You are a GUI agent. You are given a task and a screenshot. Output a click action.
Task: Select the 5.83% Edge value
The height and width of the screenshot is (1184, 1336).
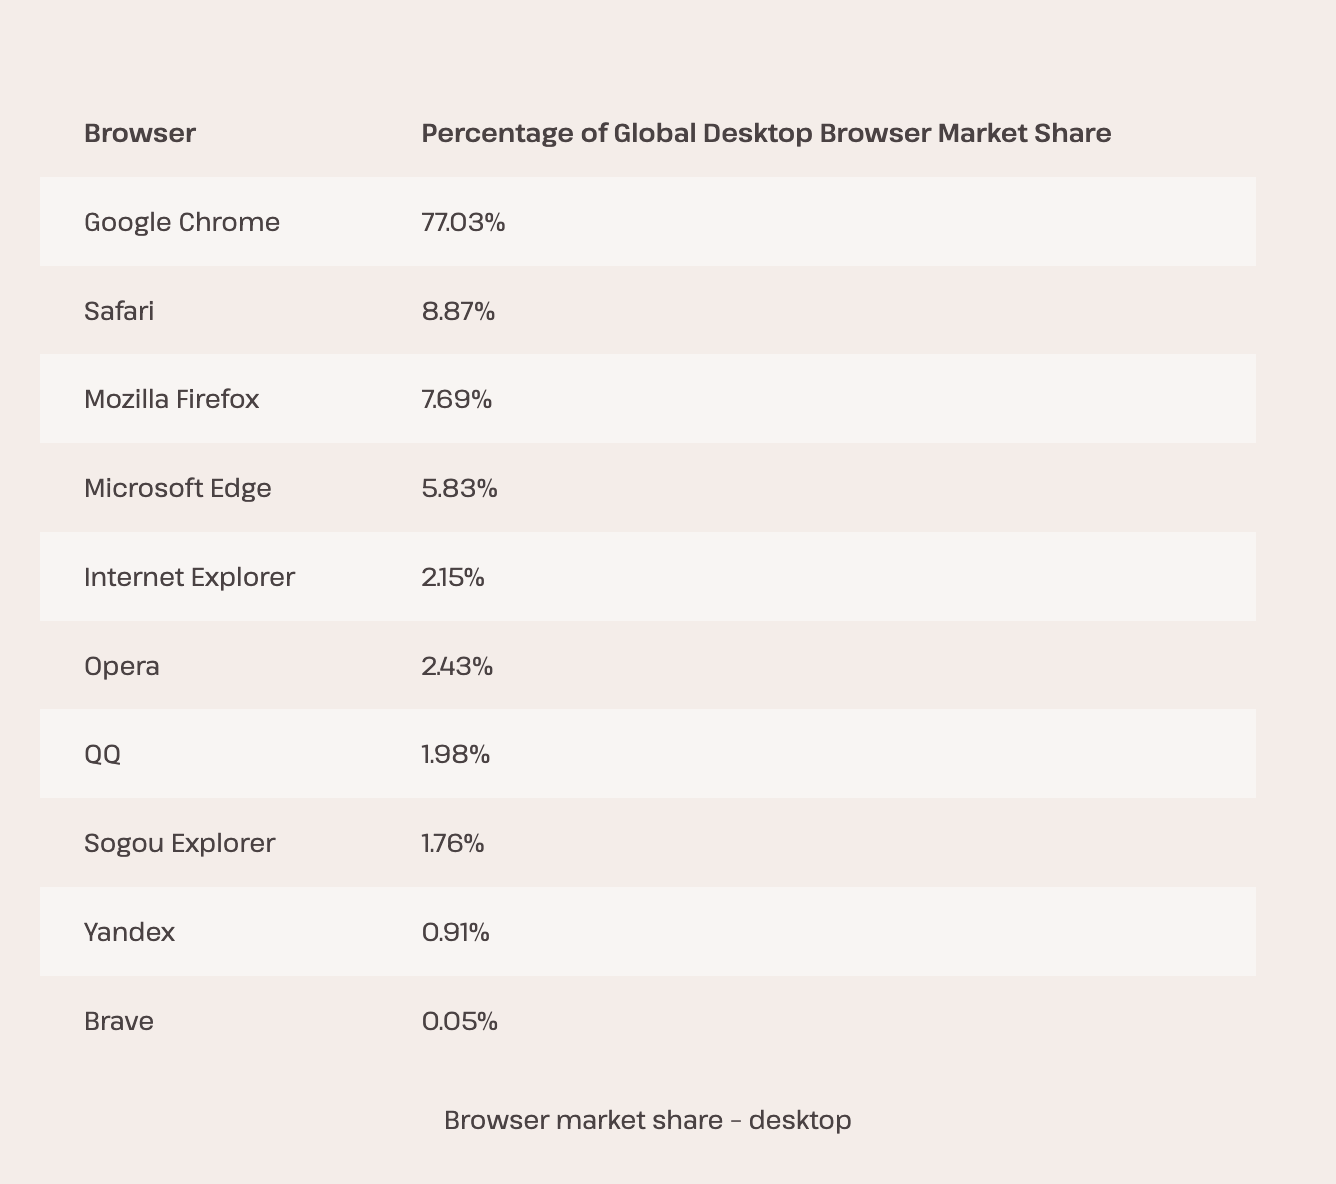pyautogui.click(x=459, y=488)
